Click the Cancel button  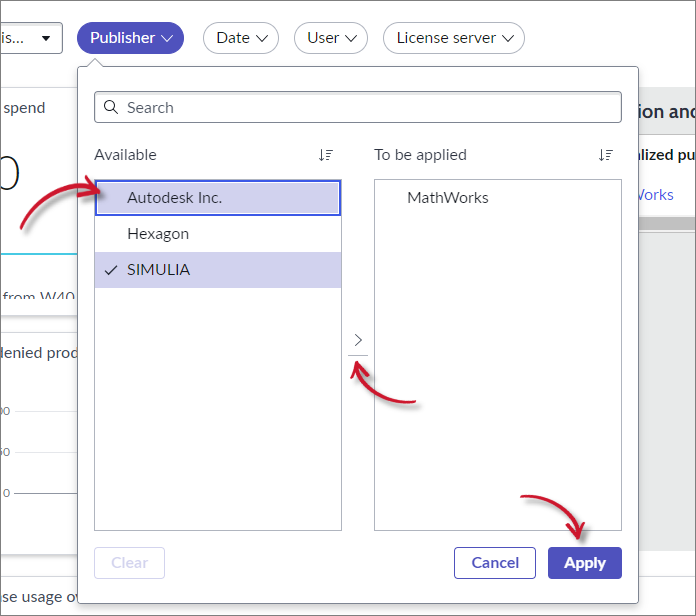pos(494,563)
